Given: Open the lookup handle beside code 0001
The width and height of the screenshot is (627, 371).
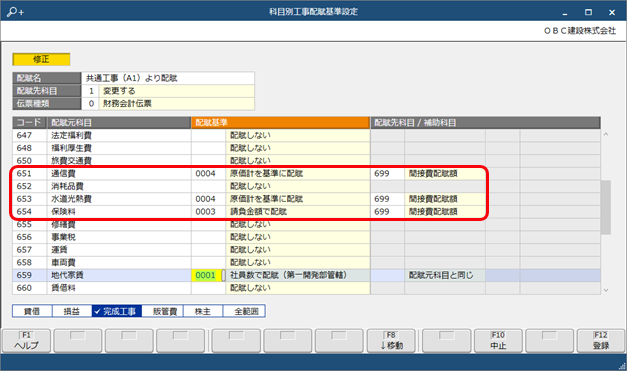Looking at the screenshot, I should pyautogui.click(x=224, y=275).
